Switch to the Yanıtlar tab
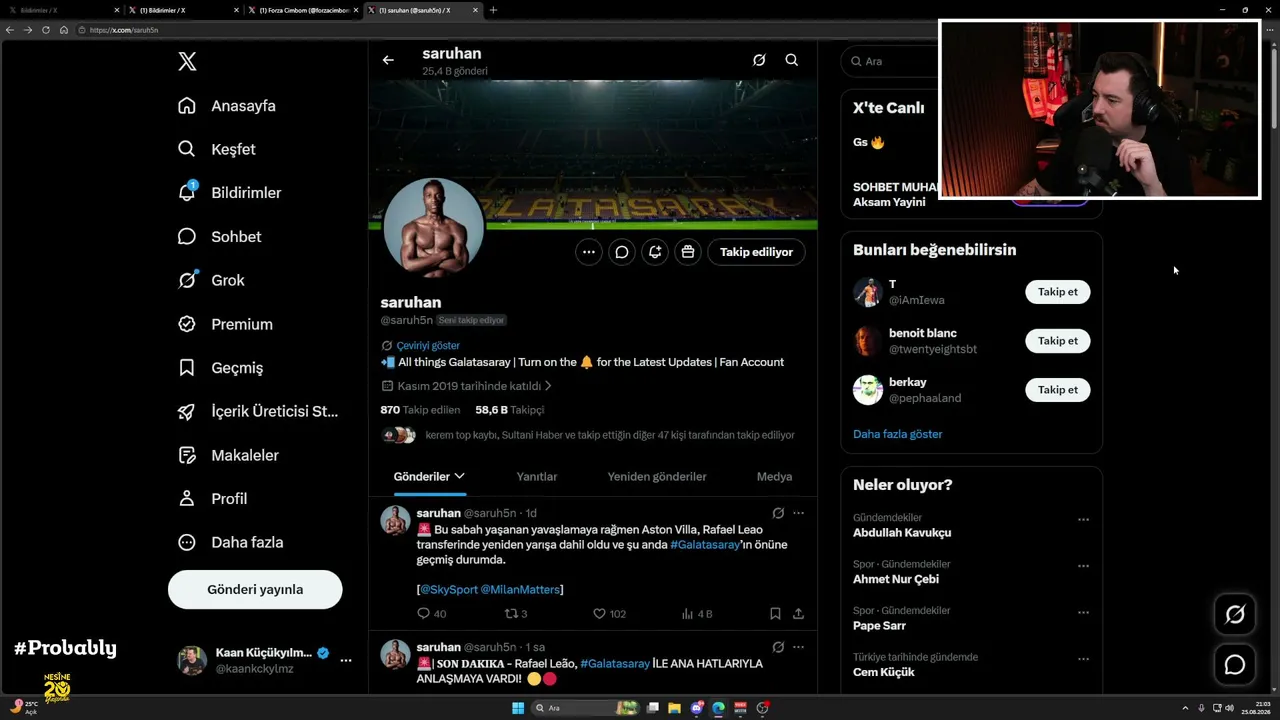Screen dimensions: 1280x720 (537, 477)
